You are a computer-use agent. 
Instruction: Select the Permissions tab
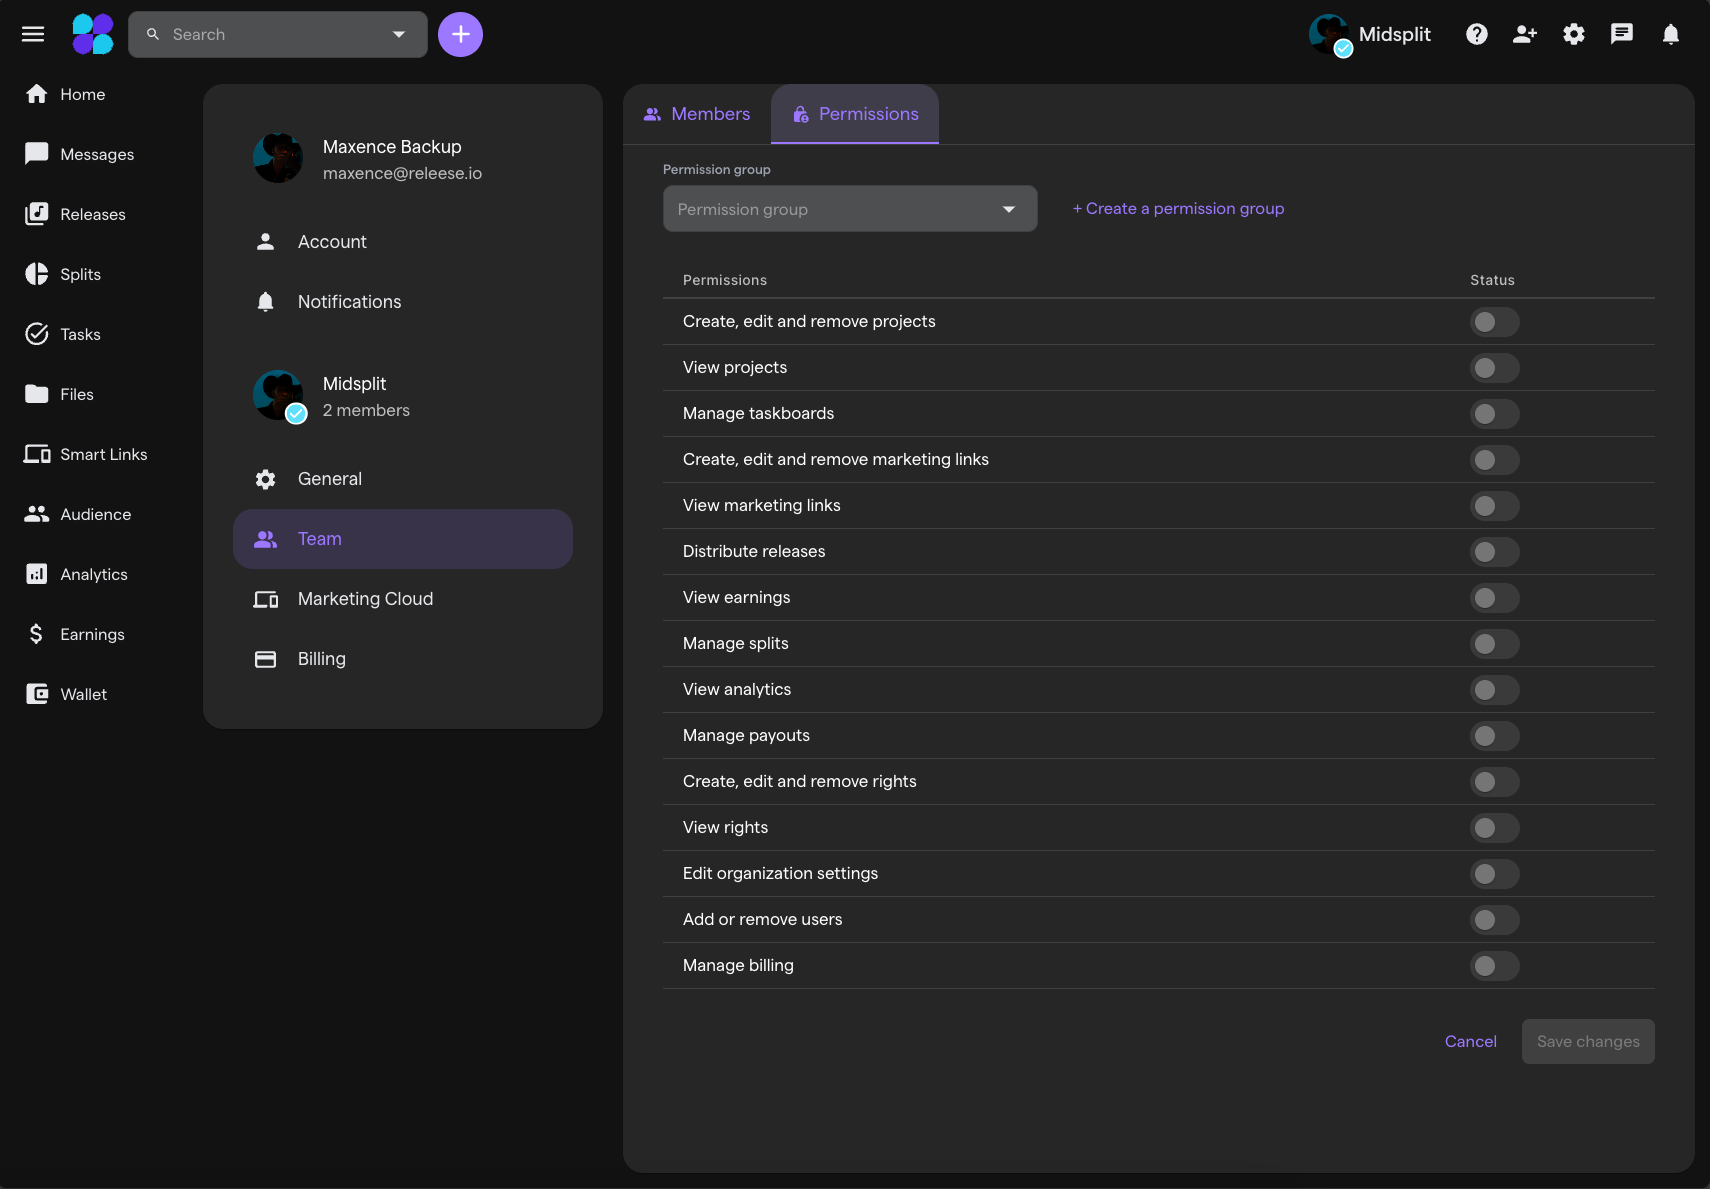point(855,114)
